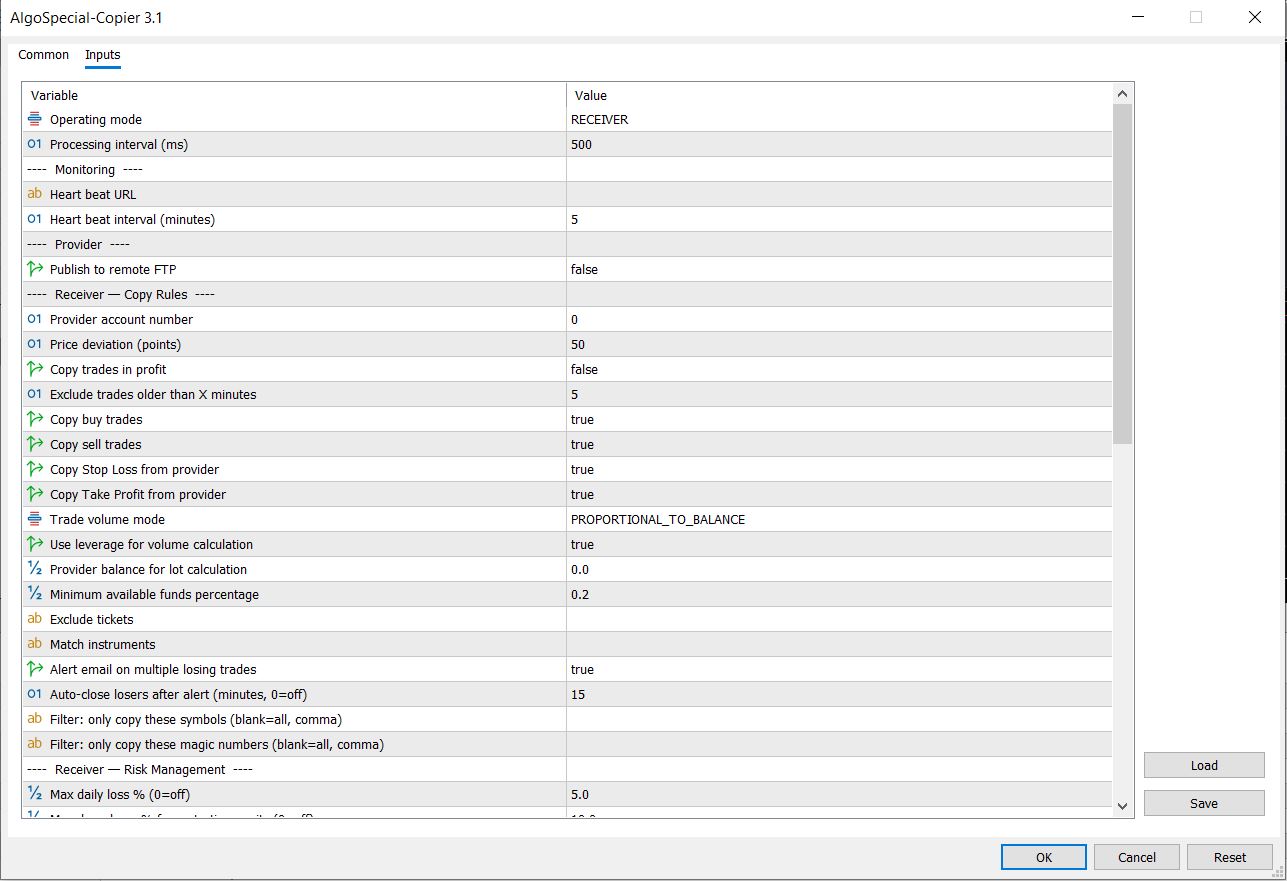Click the double icon beside Provider balance for lot
Viewport: 1287px width, 881px height.
tap(35, 569)
